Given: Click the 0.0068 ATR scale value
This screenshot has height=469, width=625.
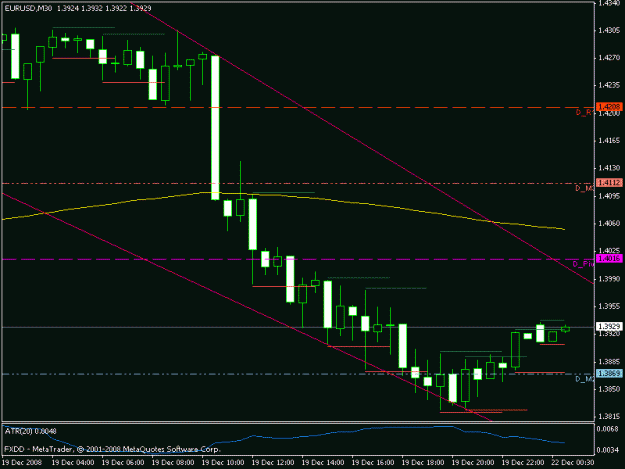Looking at the screenshot, I should coord(608,429).
